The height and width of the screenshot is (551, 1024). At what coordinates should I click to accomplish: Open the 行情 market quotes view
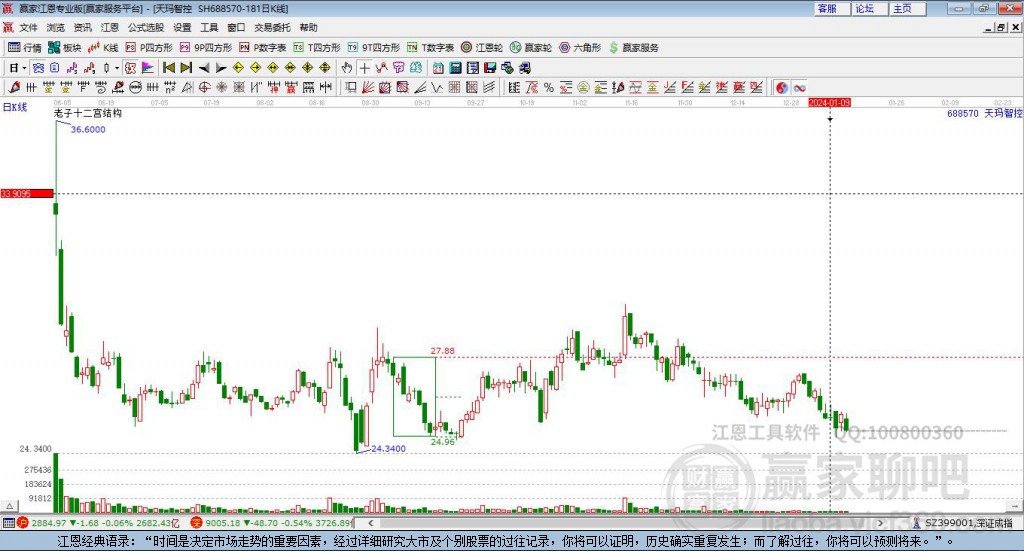pos(24,48)
